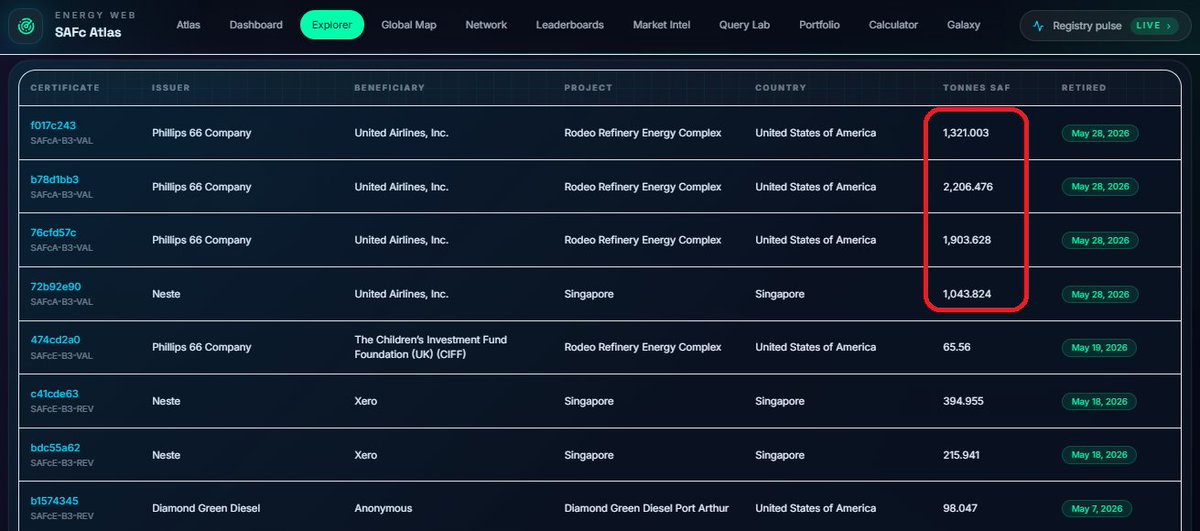
Task: Open certificate c41cde63
Action: 54,393
